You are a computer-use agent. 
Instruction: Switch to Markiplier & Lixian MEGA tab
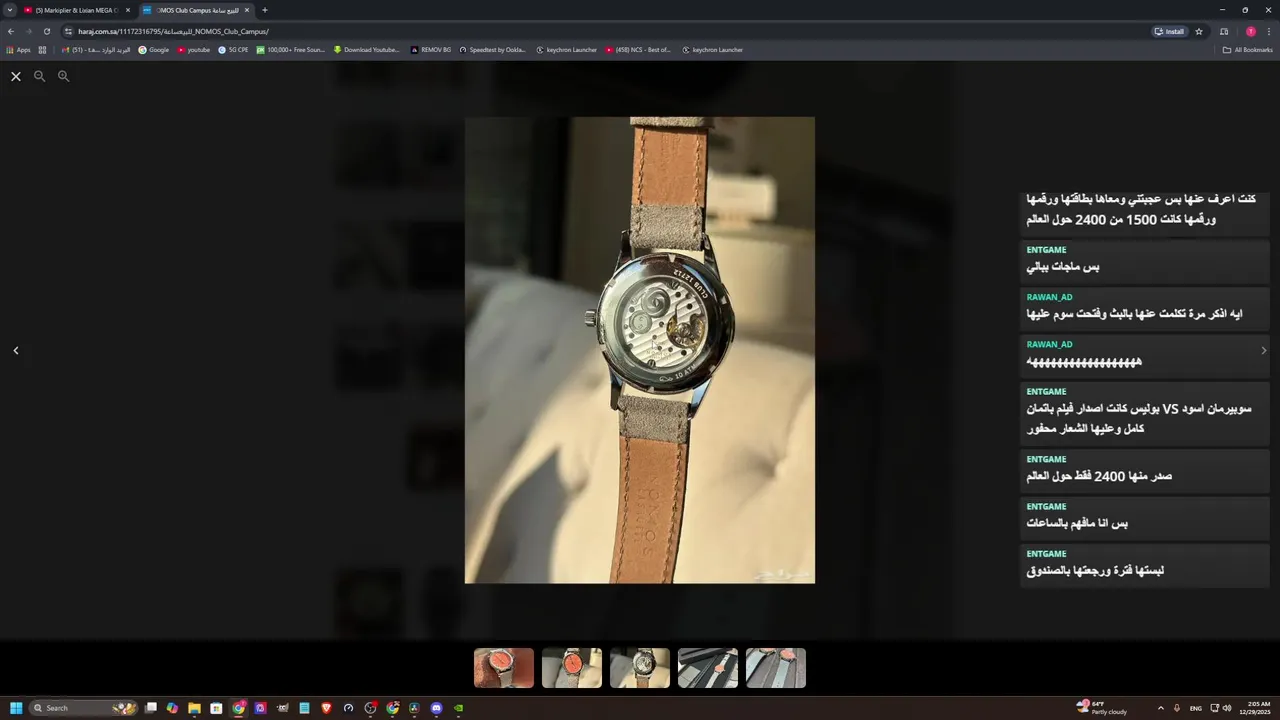pyautogui.click(x=76, y=10)
